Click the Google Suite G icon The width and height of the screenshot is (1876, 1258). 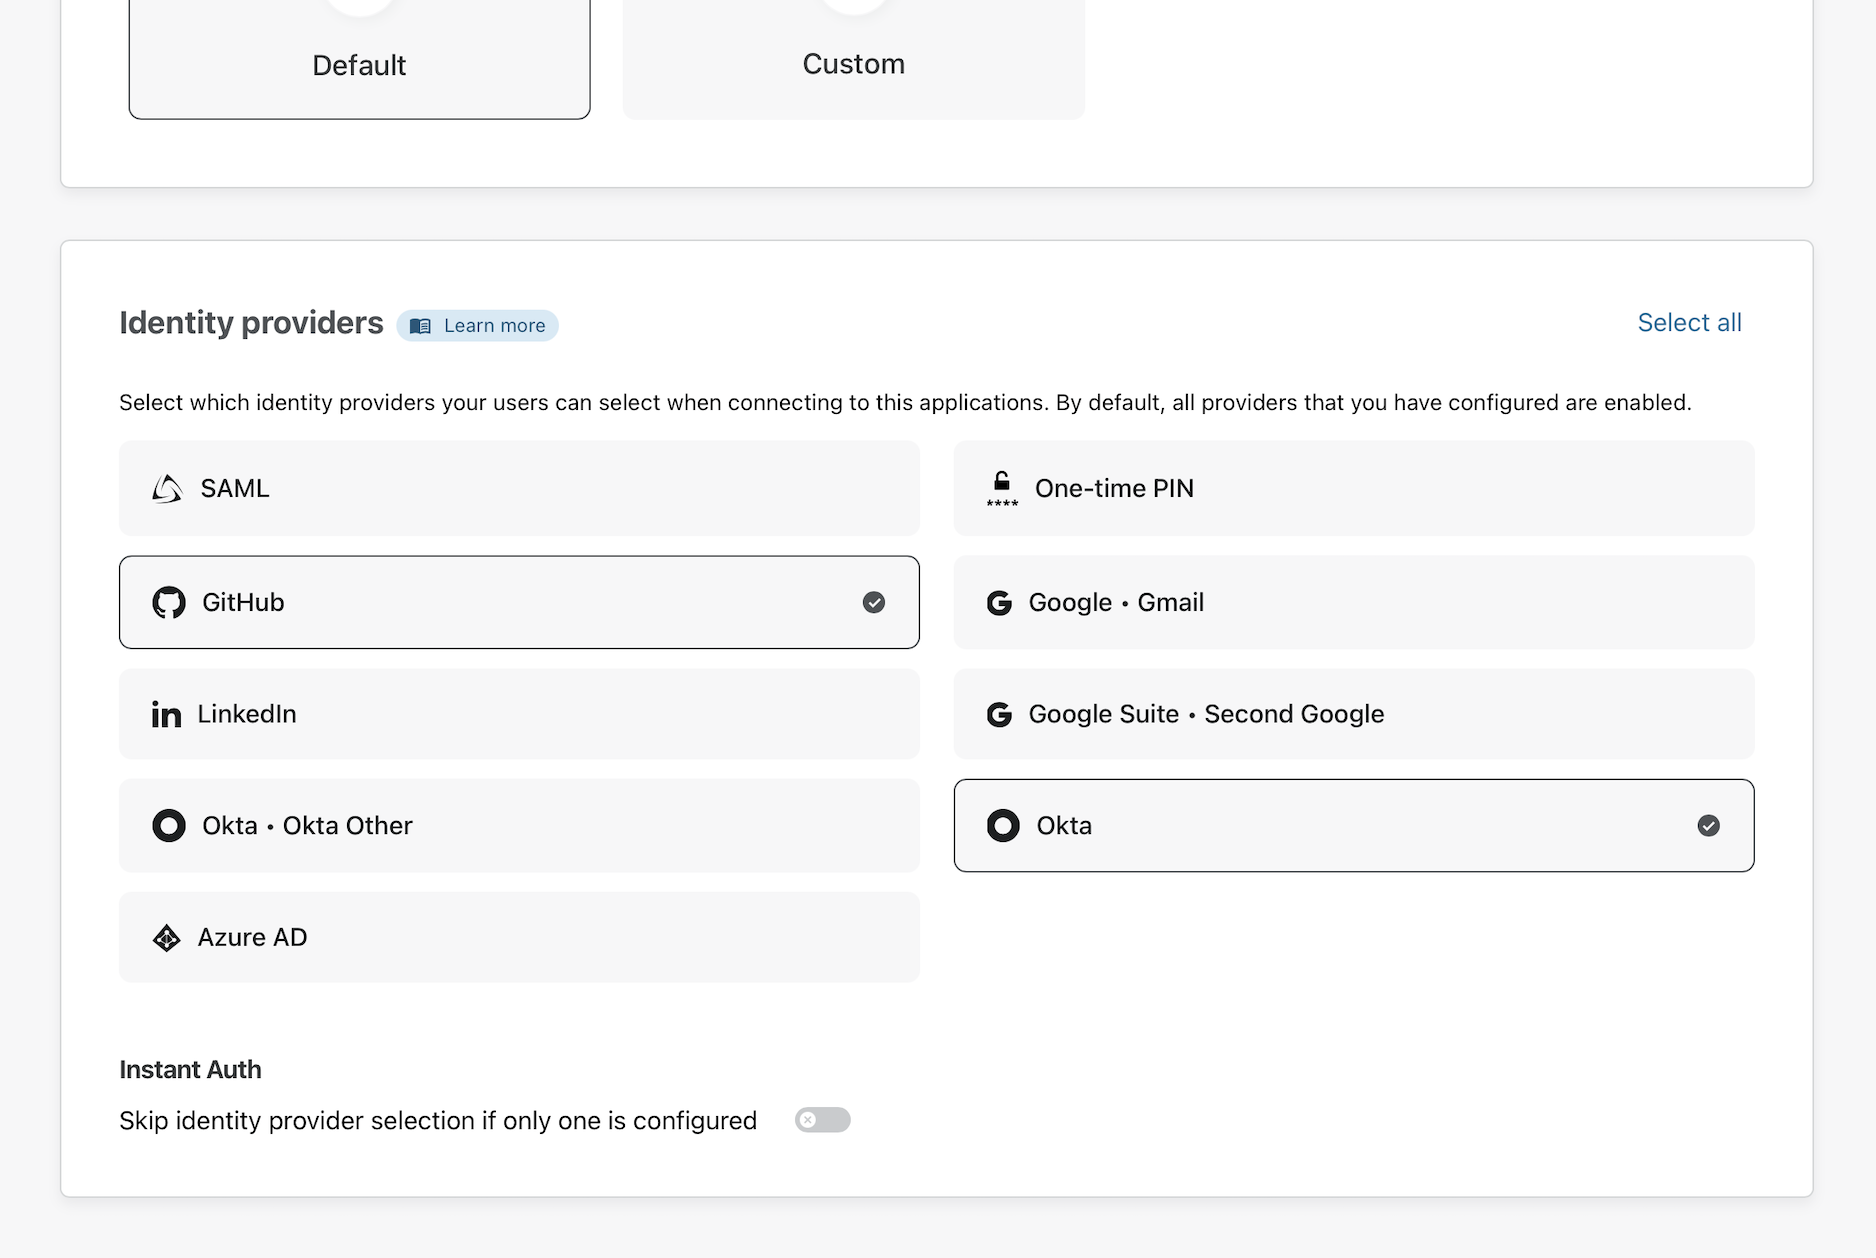click(x=999, y=715)
